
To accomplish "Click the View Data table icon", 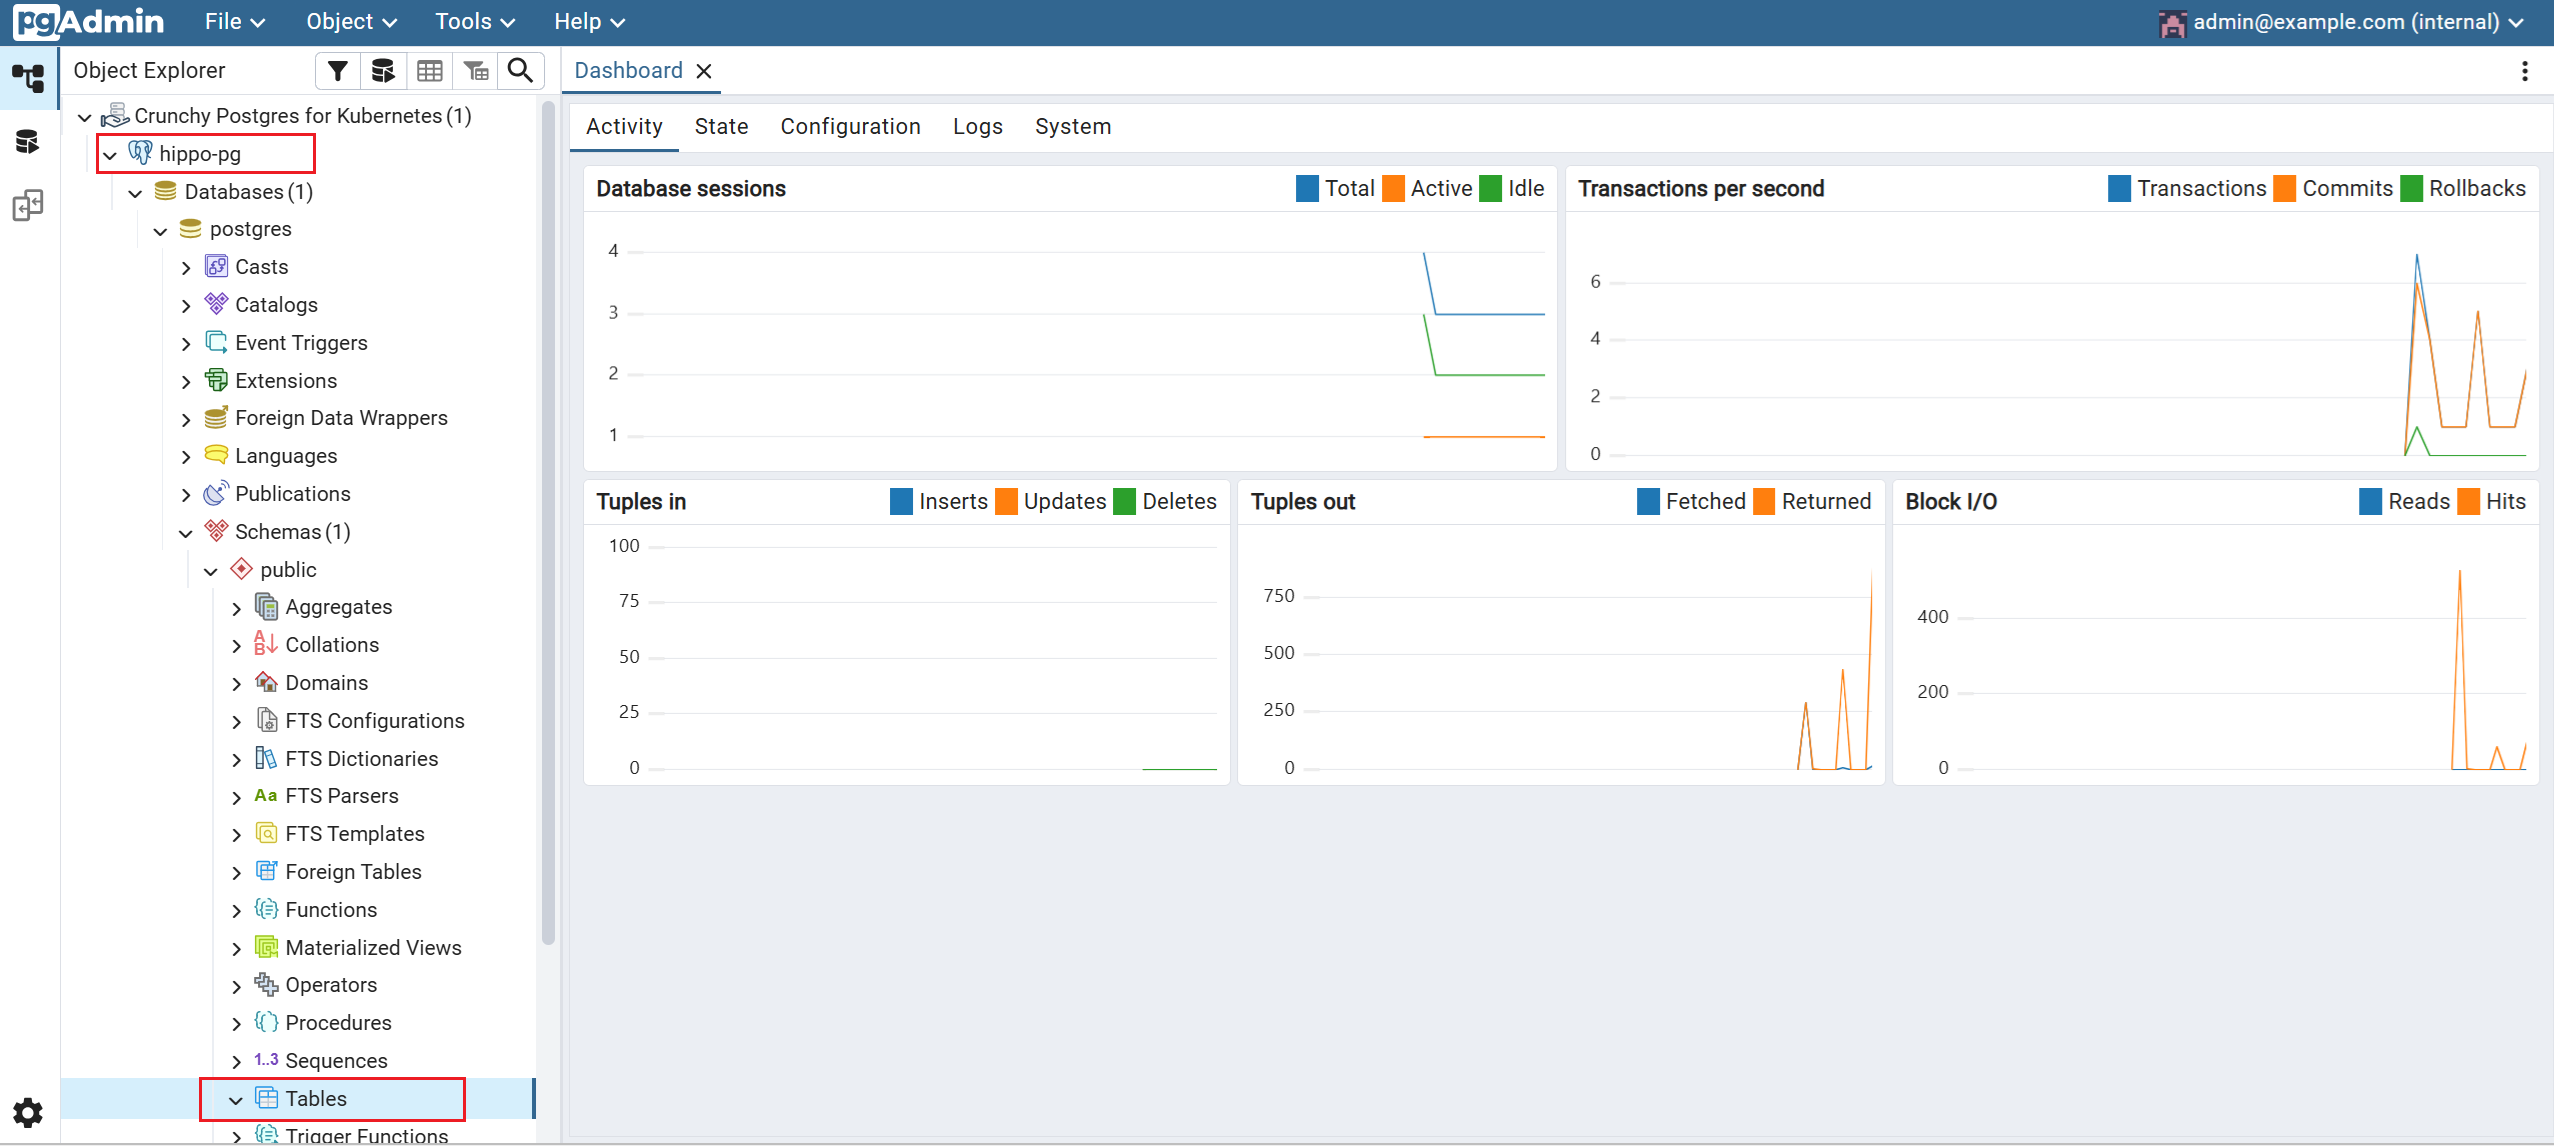I will [x=430, y=71].
